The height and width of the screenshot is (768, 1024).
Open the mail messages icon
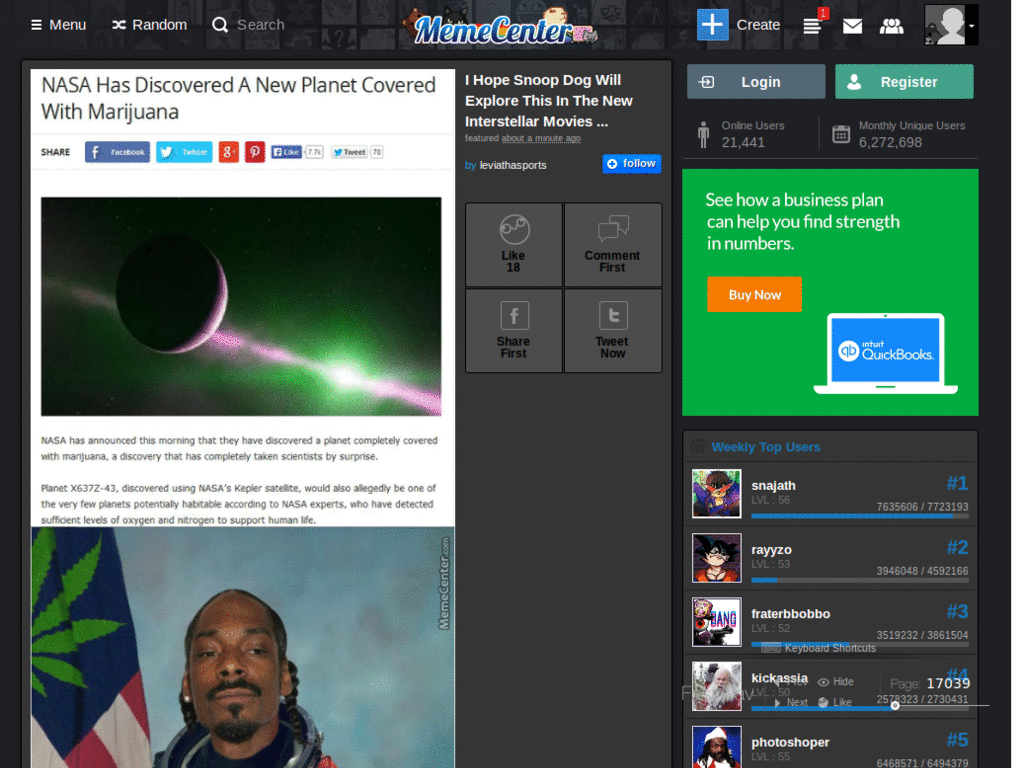pos(852,26)
